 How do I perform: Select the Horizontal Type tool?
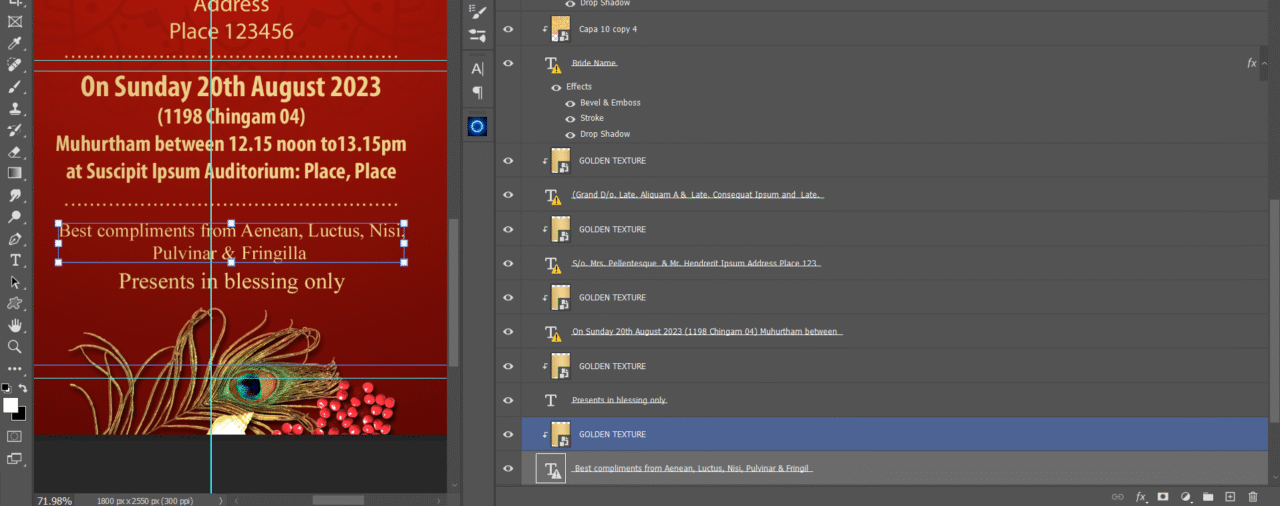pyautogui.click(x=15, y=260)
